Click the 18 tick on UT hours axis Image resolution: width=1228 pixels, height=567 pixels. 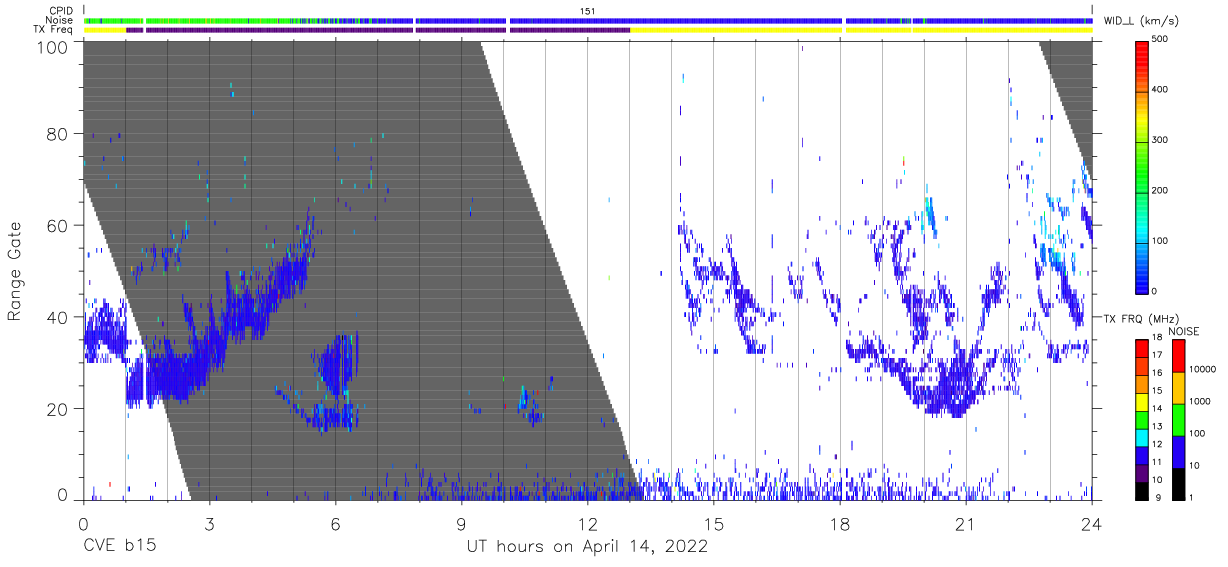point(840,523)
